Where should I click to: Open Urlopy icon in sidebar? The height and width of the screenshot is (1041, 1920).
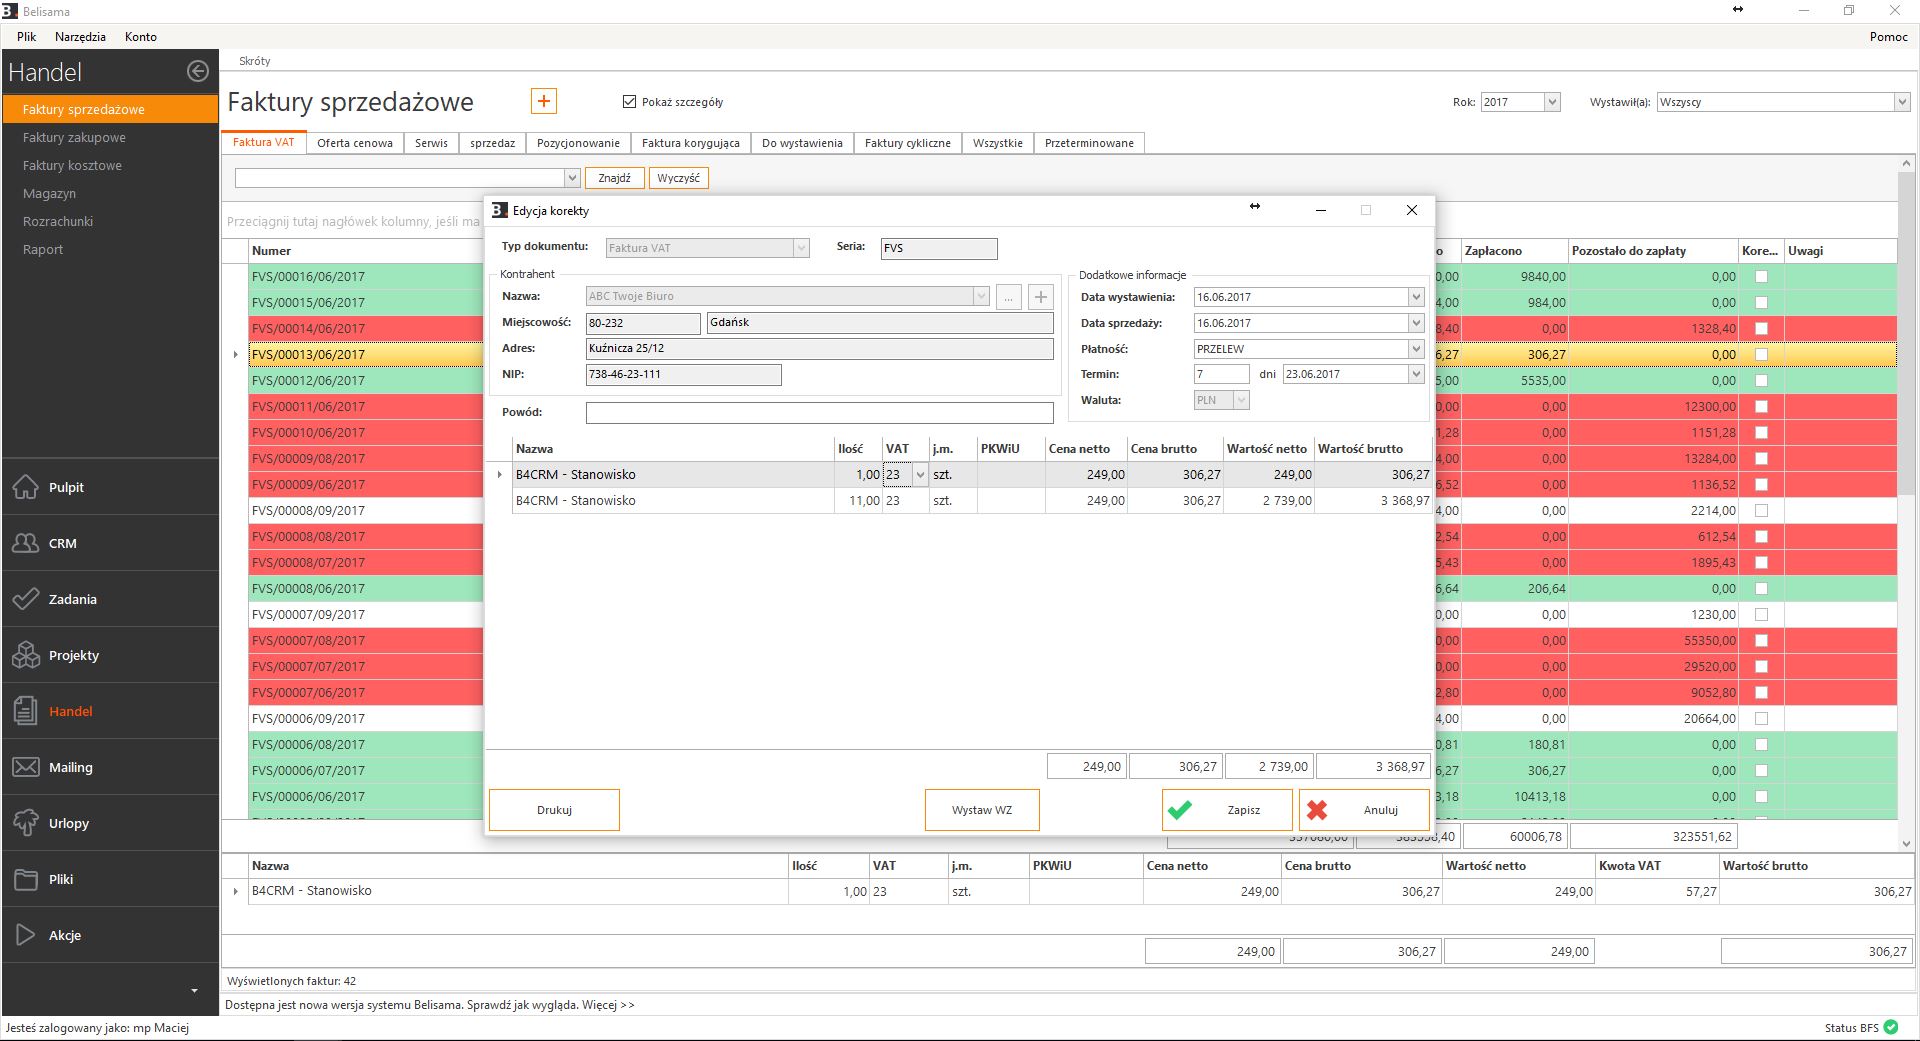click(x=26, y=823)
